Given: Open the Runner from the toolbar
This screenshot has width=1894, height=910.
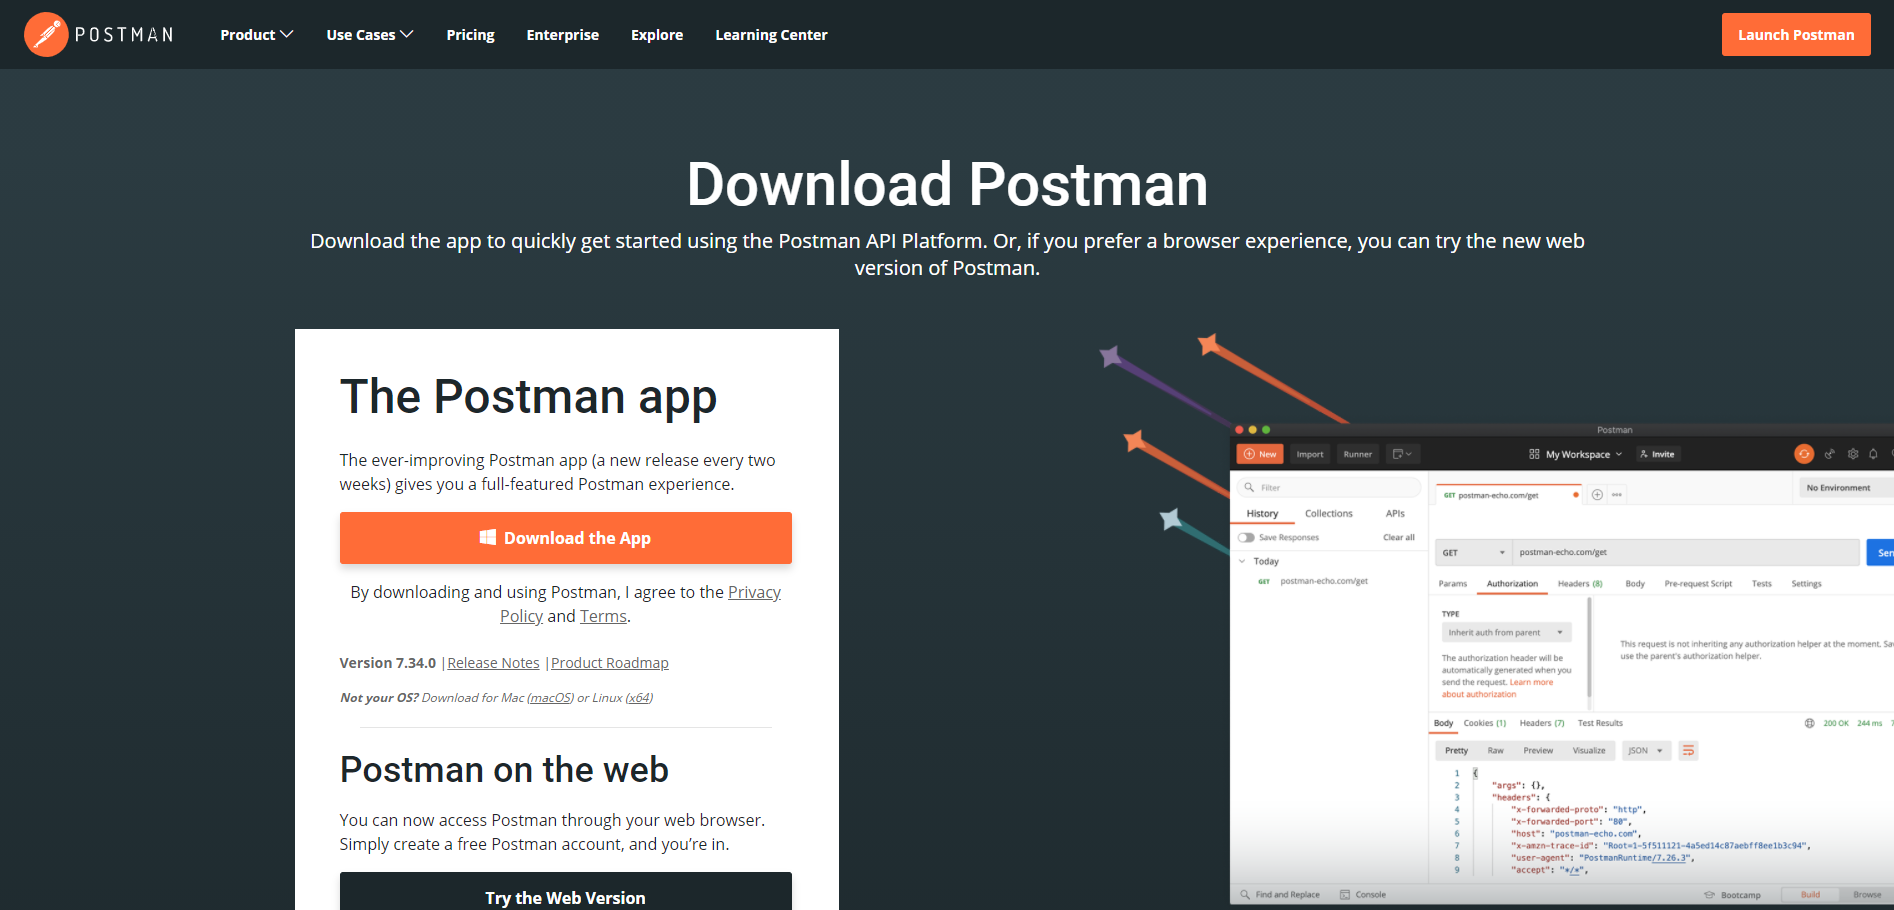Looking at the screenshot, I should [x=1358, y=454].
